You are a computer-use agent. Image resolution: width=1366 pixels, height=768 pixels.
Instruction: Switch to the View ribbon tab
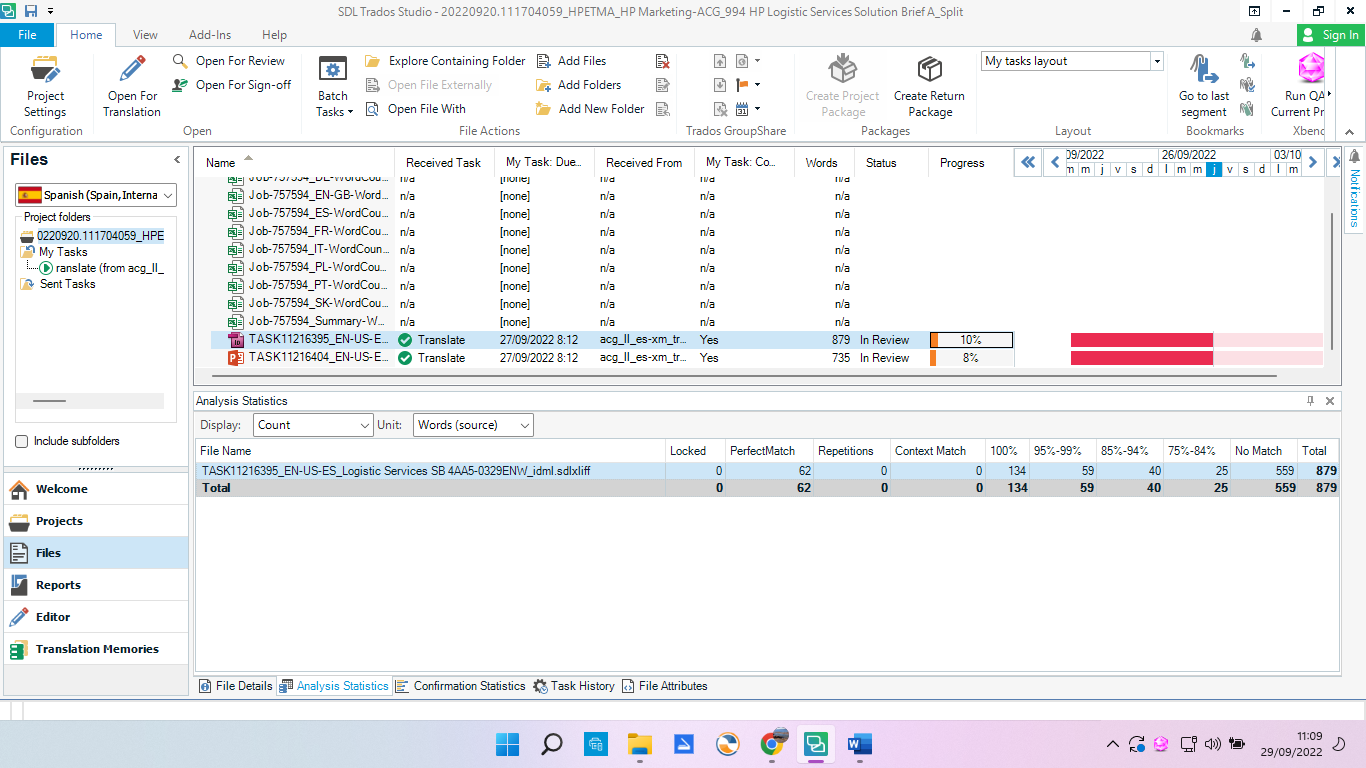point(145,35)
